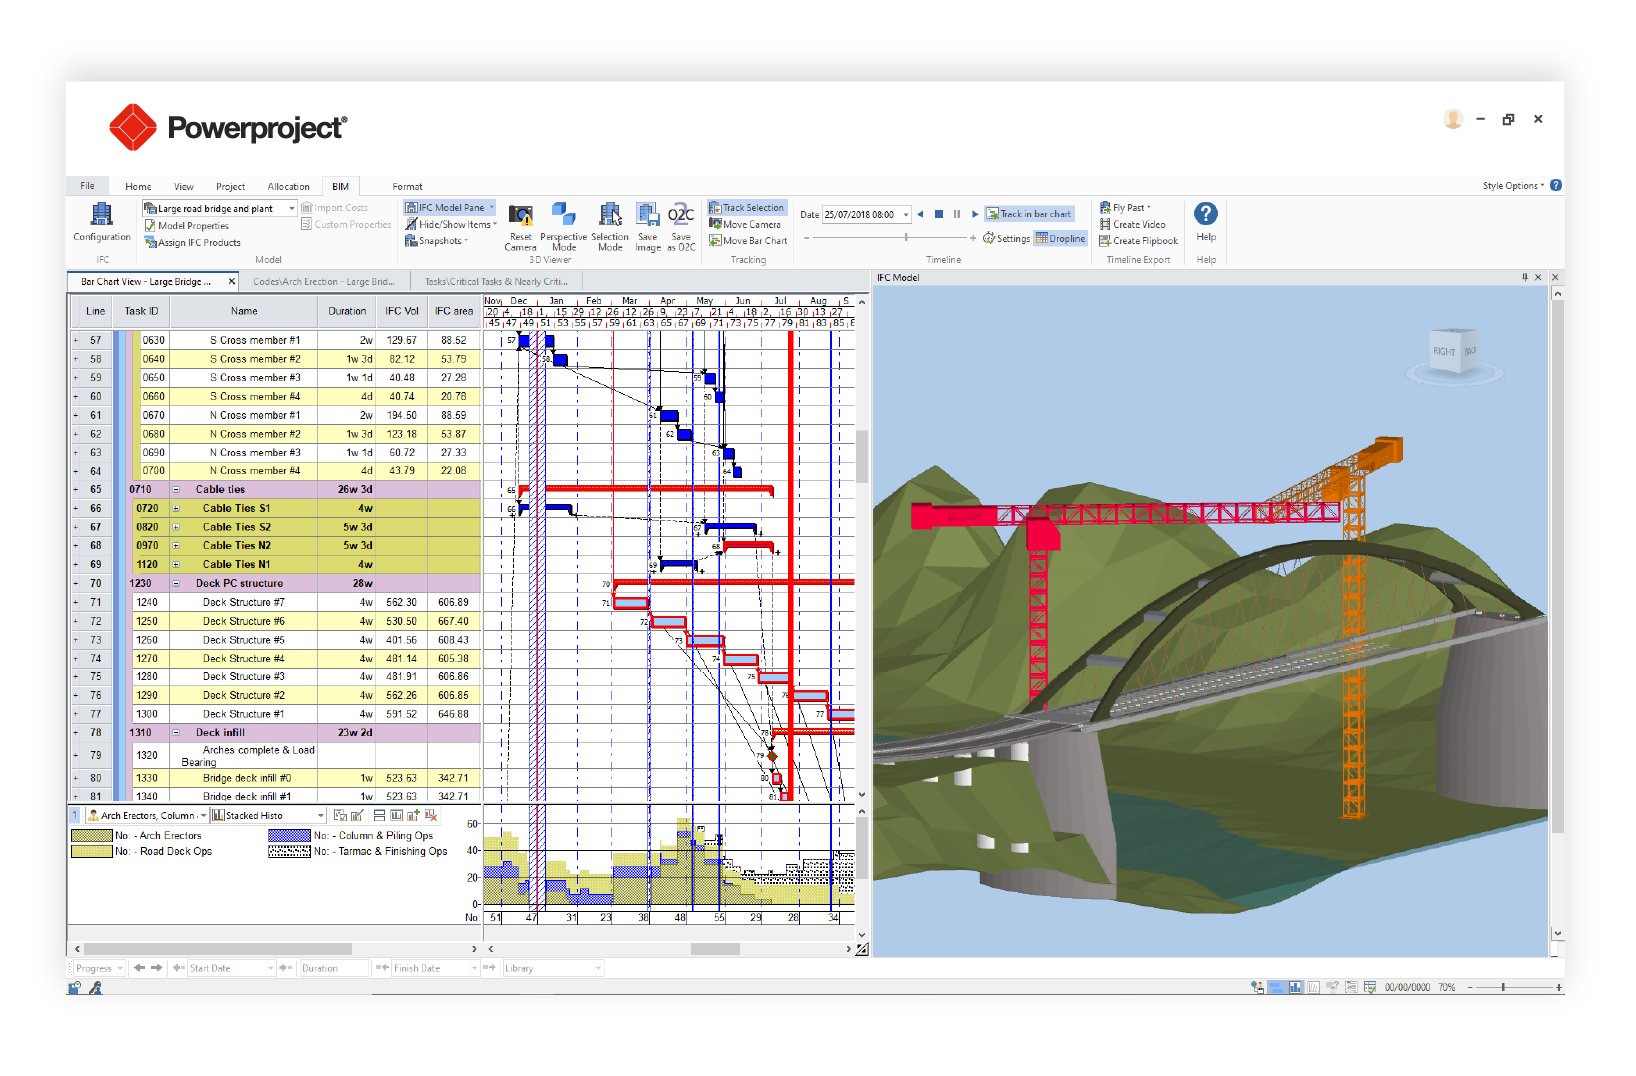The width and height of the screenshot is (1636, 1076).
Task: Open the blue Help question mark icon
Action: pyautogui.click(x=1206, y=214)
